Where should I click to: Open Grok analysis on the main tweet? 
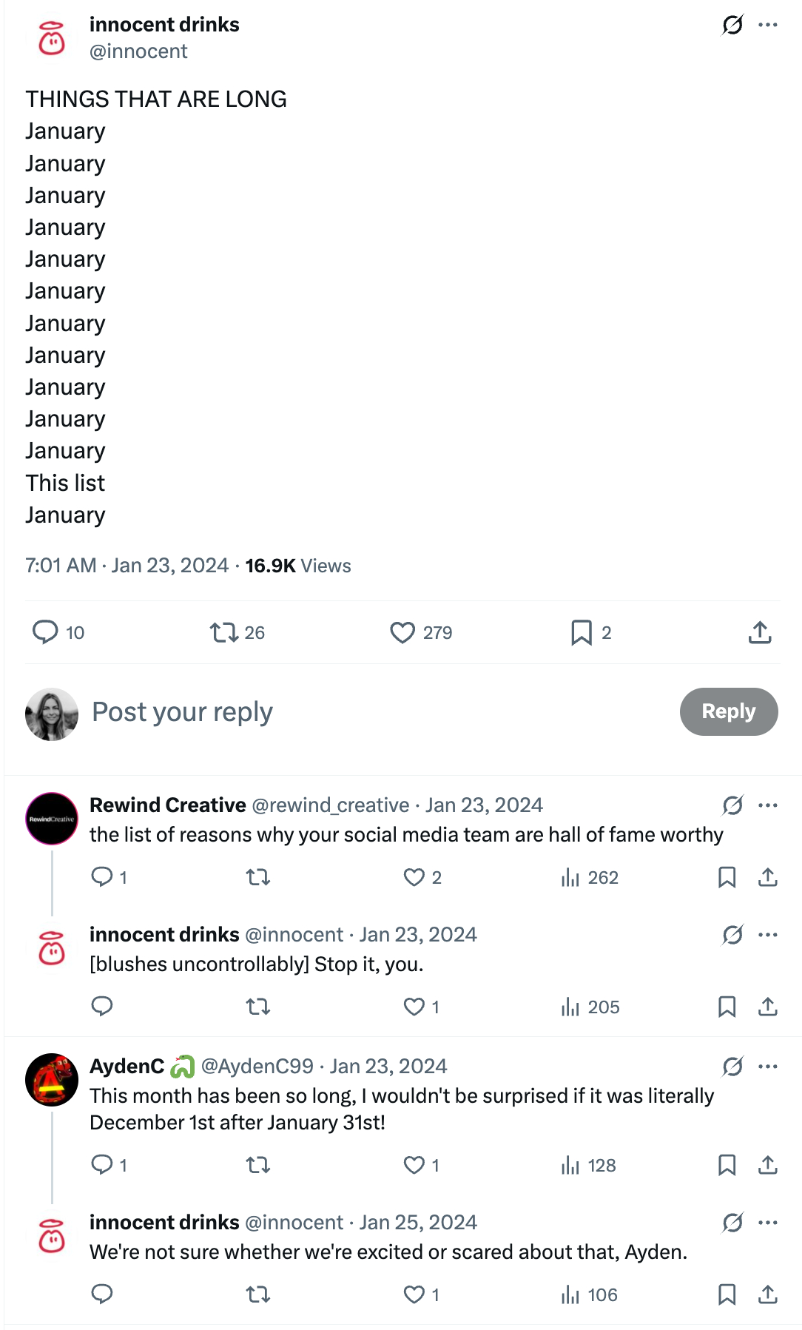tap(732, 24)
